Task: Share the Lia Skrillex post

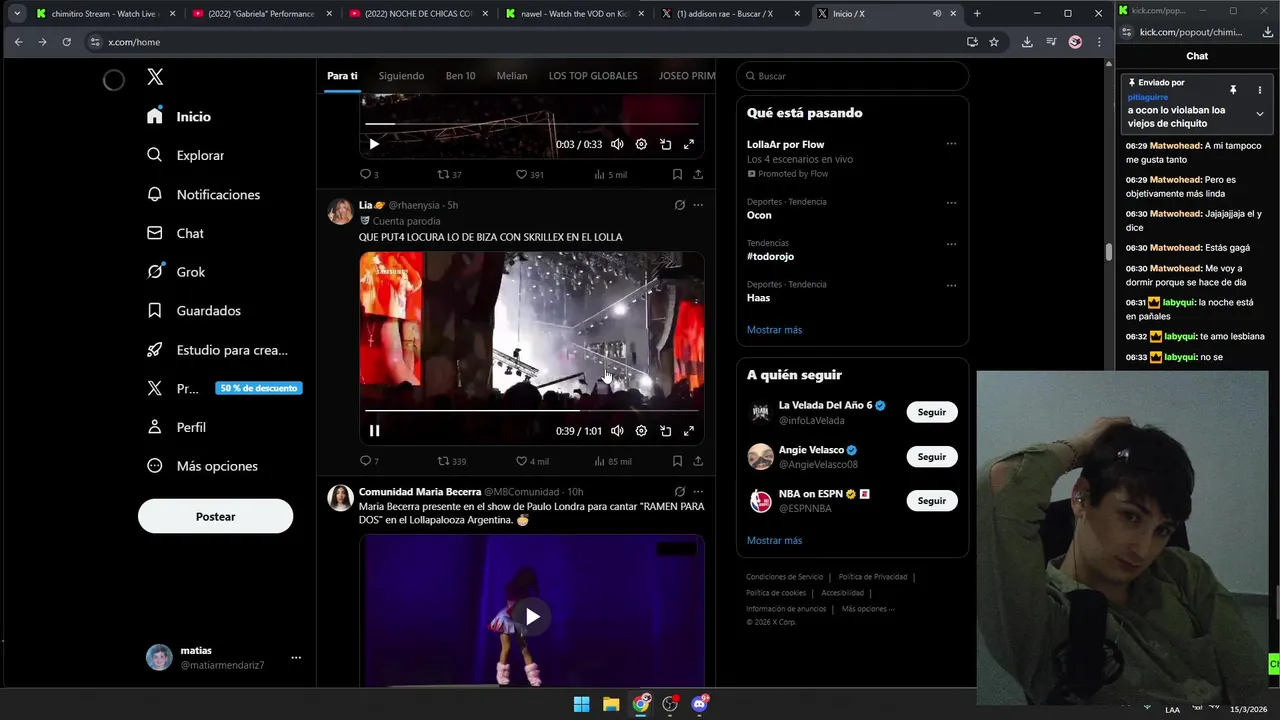Action: pos(698,461)
